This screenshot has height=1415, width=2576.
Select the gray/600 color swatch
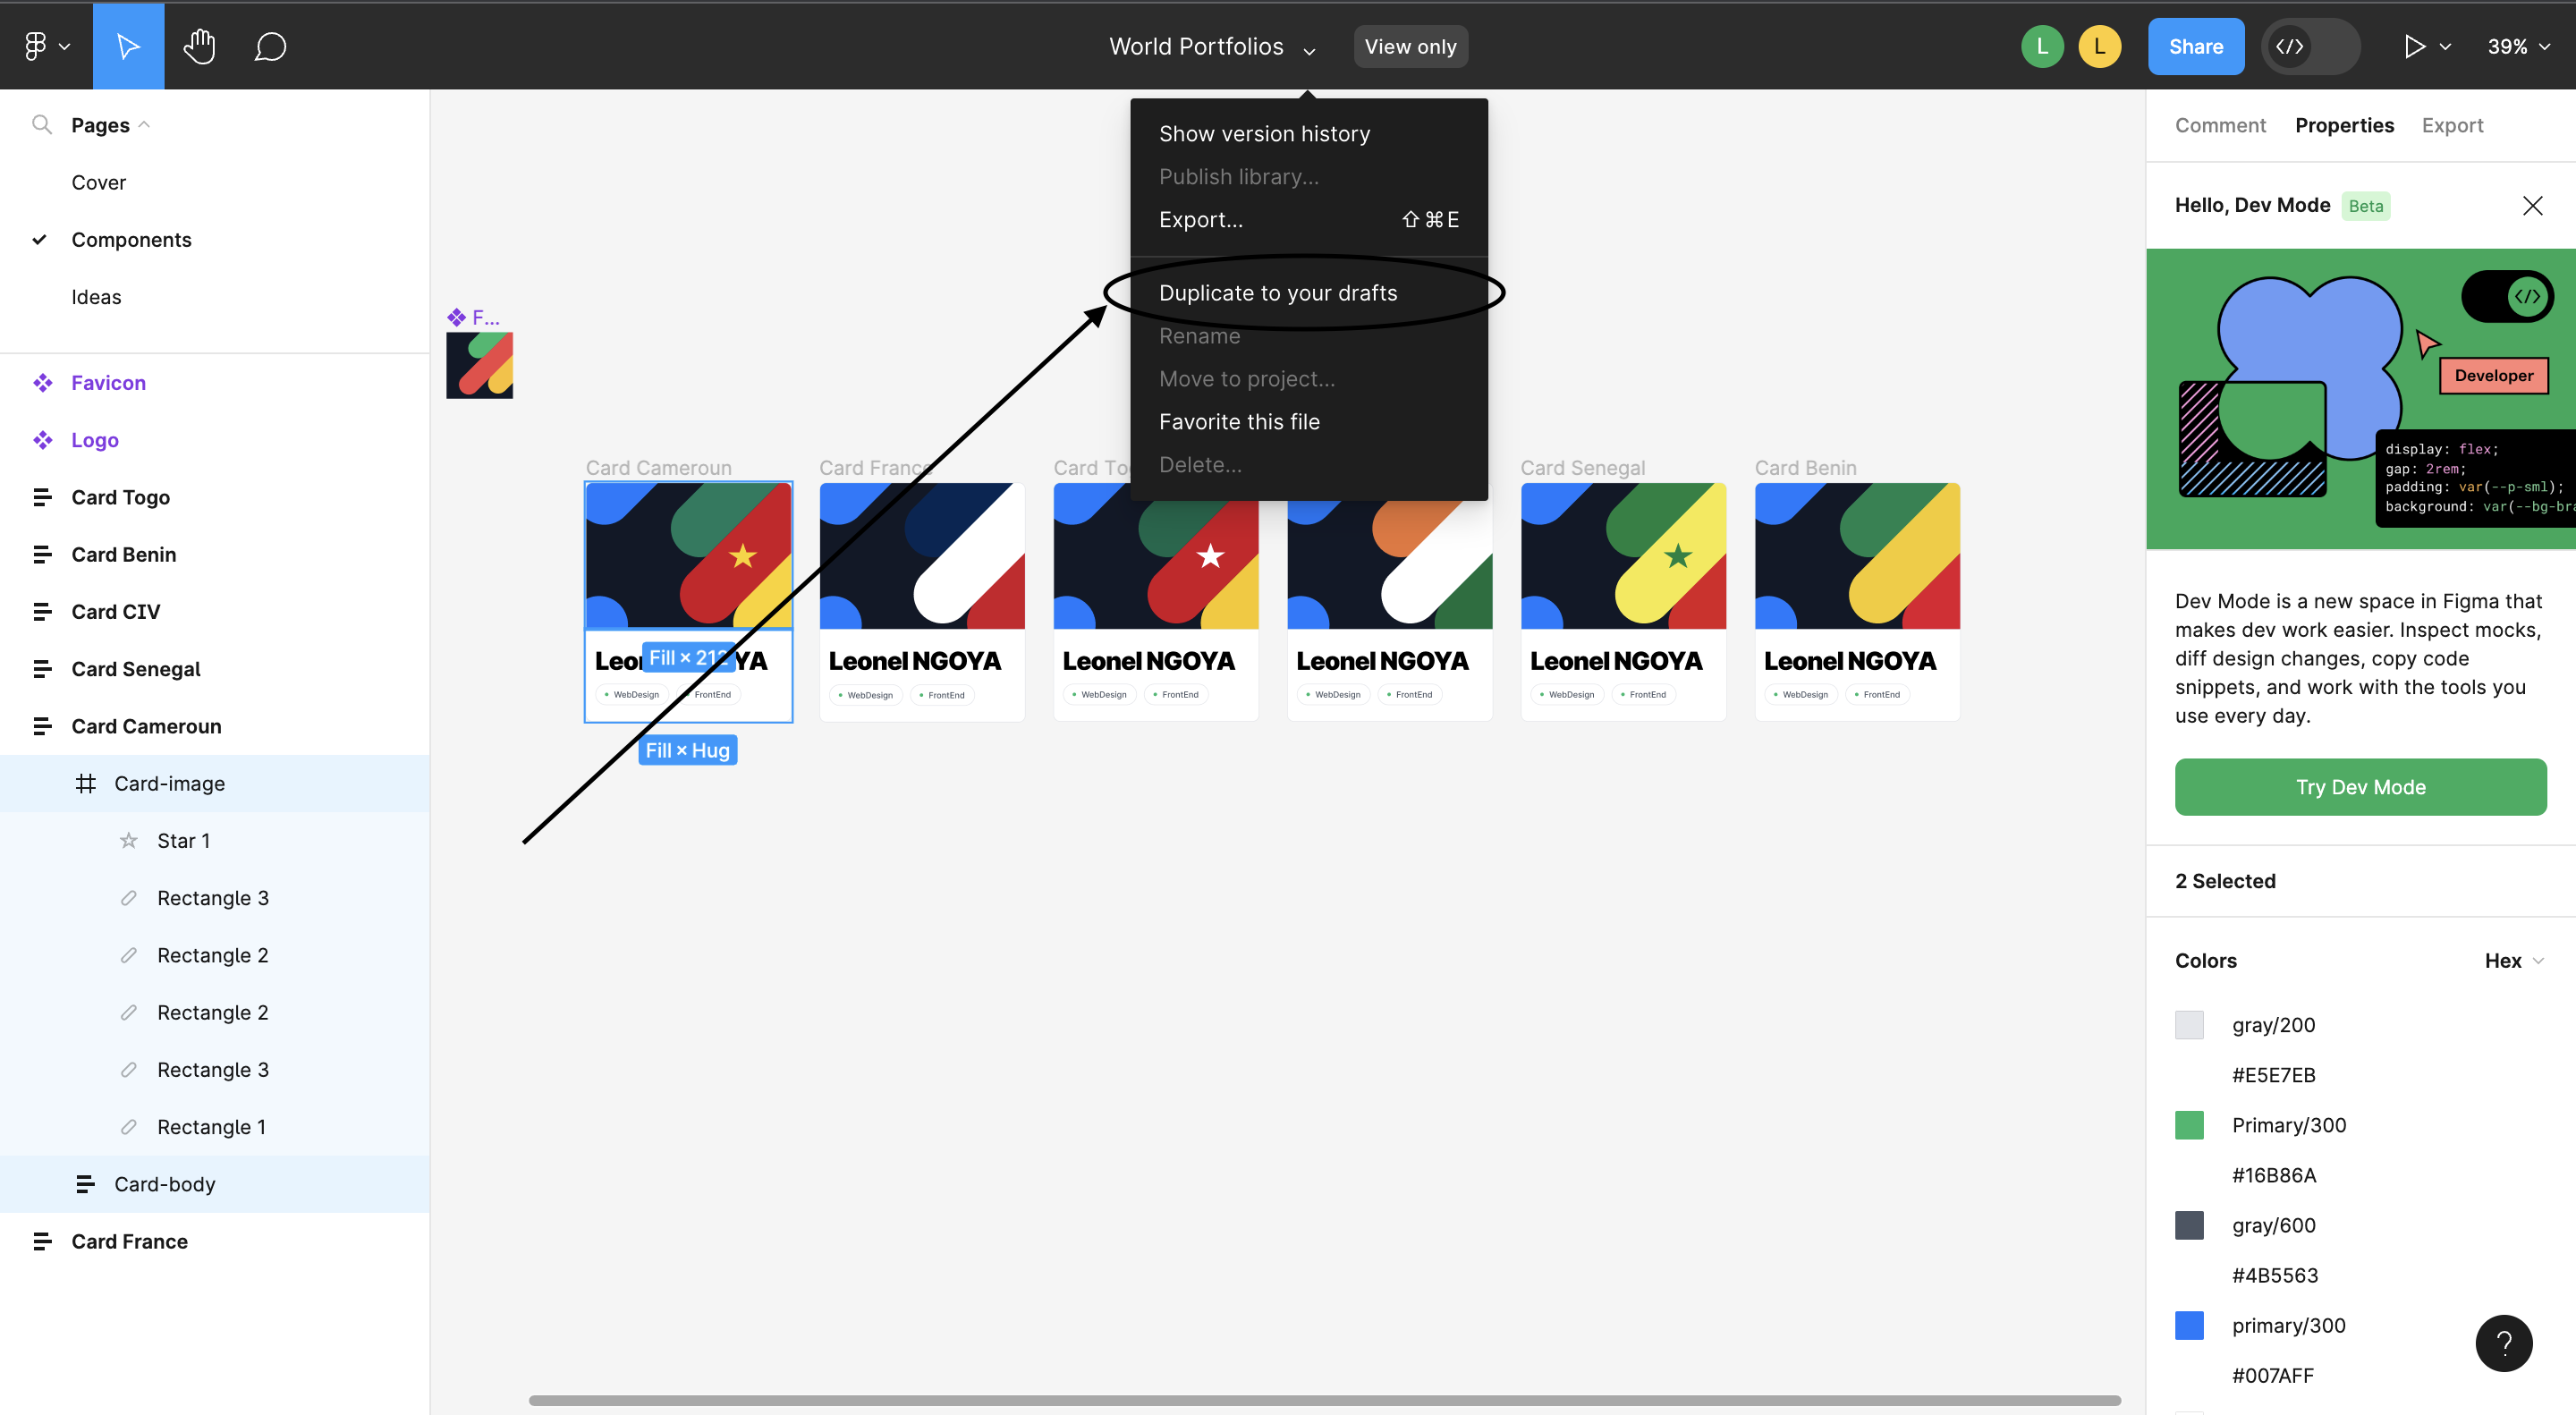[2189, 1225]
